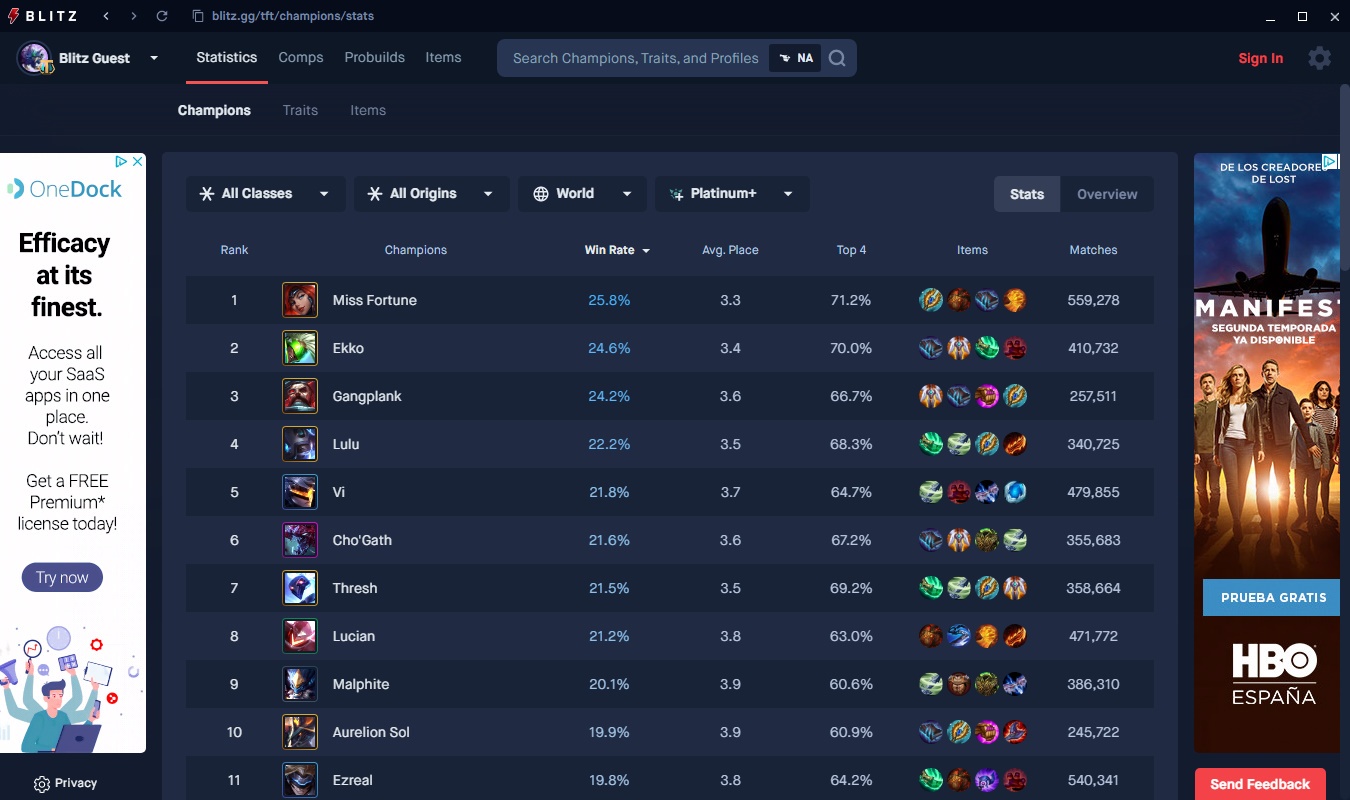
Task: Click the settings gear icon
Action: coord(1319,58)
